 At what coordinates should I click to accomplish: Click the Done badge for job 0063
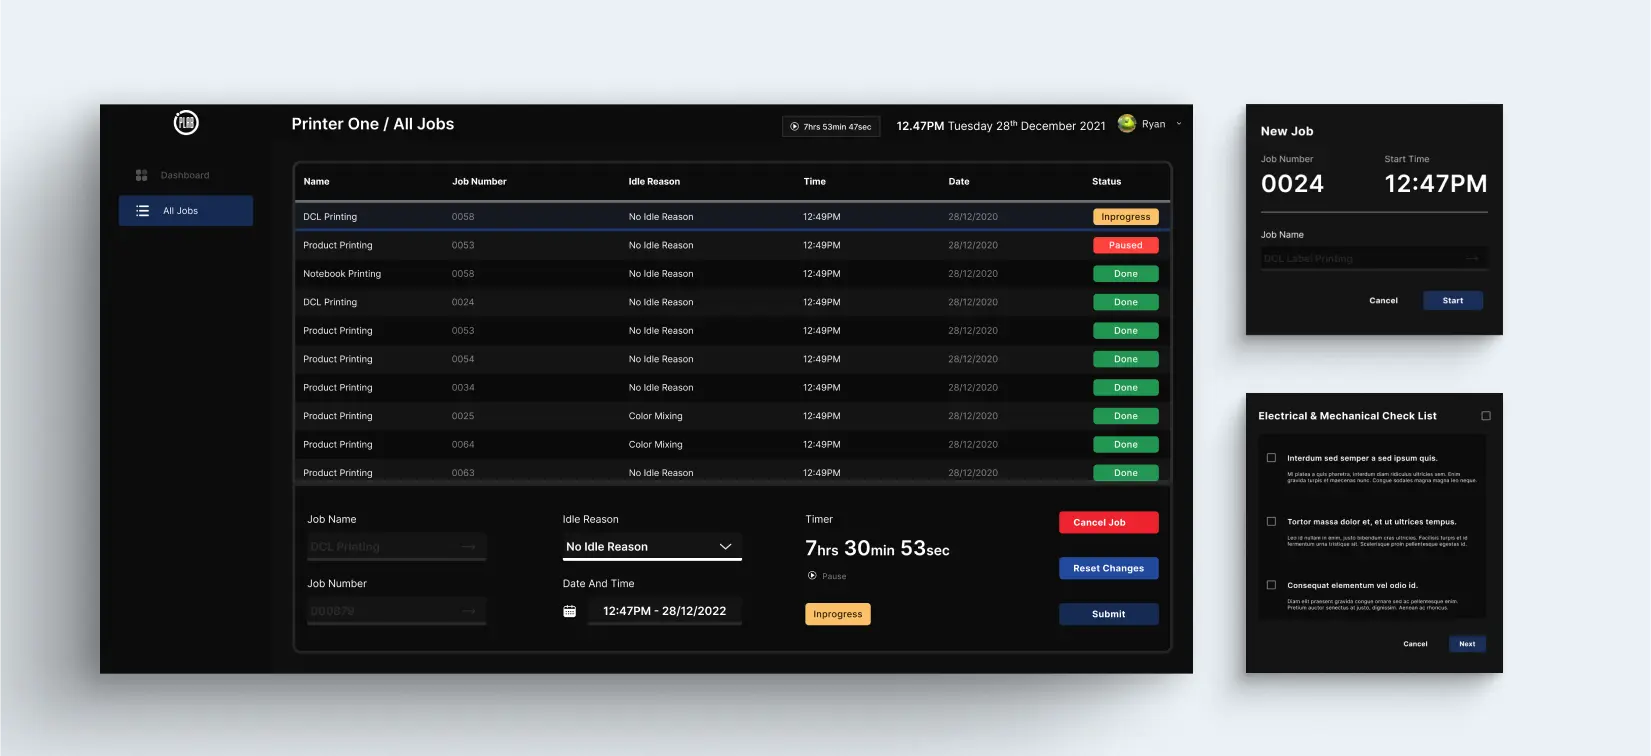click(1126, 473)
